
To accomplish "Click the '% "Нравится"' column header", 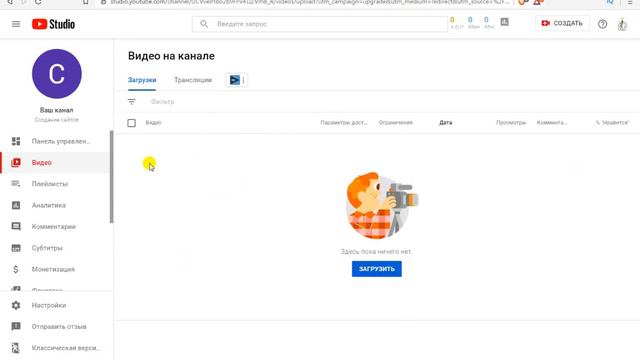I will click(x=612, y=122).
